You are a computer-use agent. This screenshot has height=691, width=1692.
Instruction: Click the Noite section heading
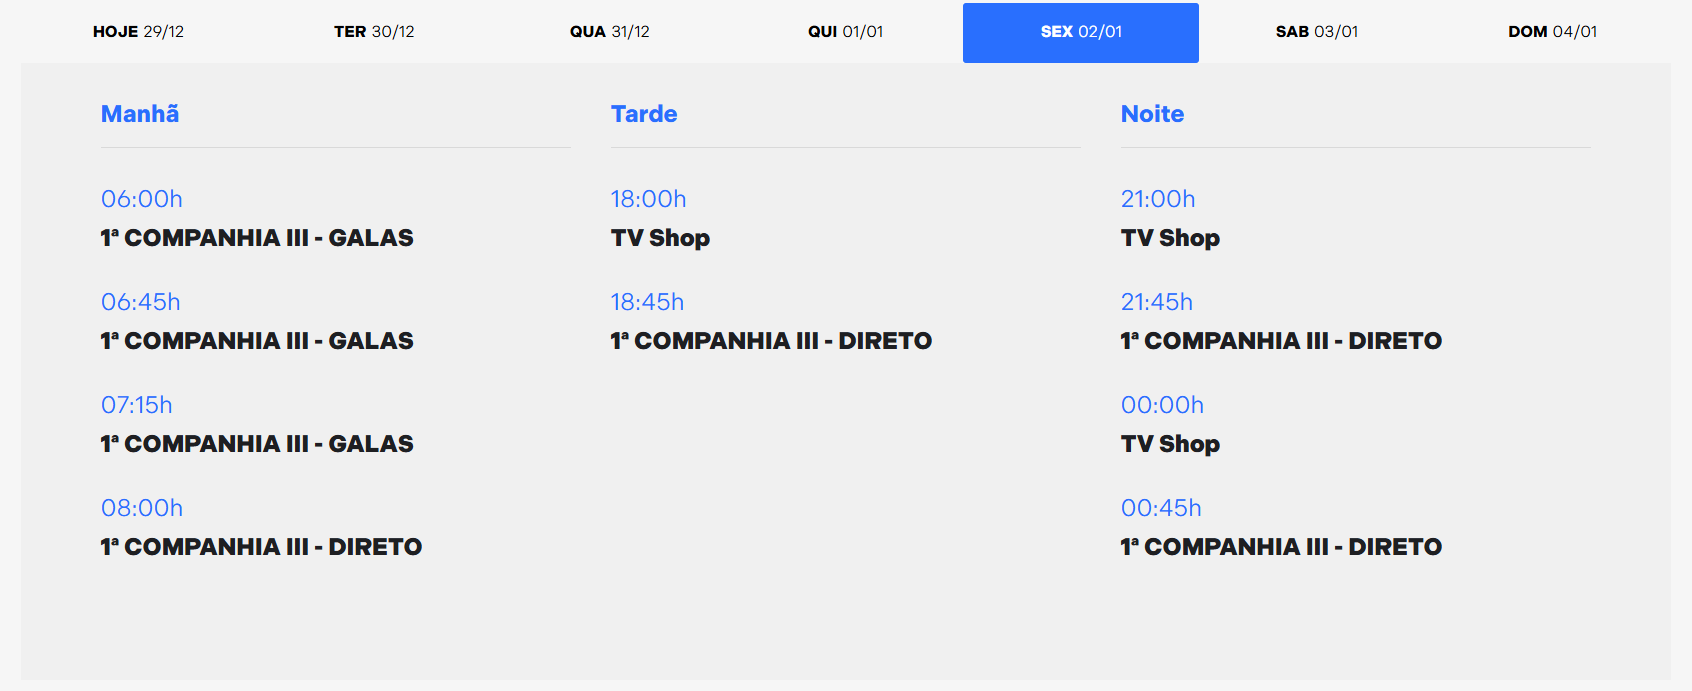[x=1152, y=114]
